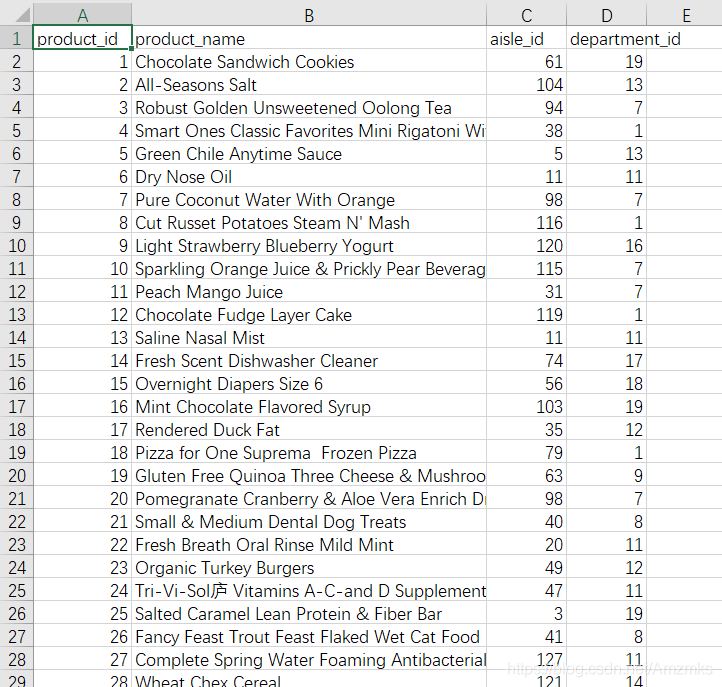Select column B header
The image size is (722, 687).
[309, 14]
